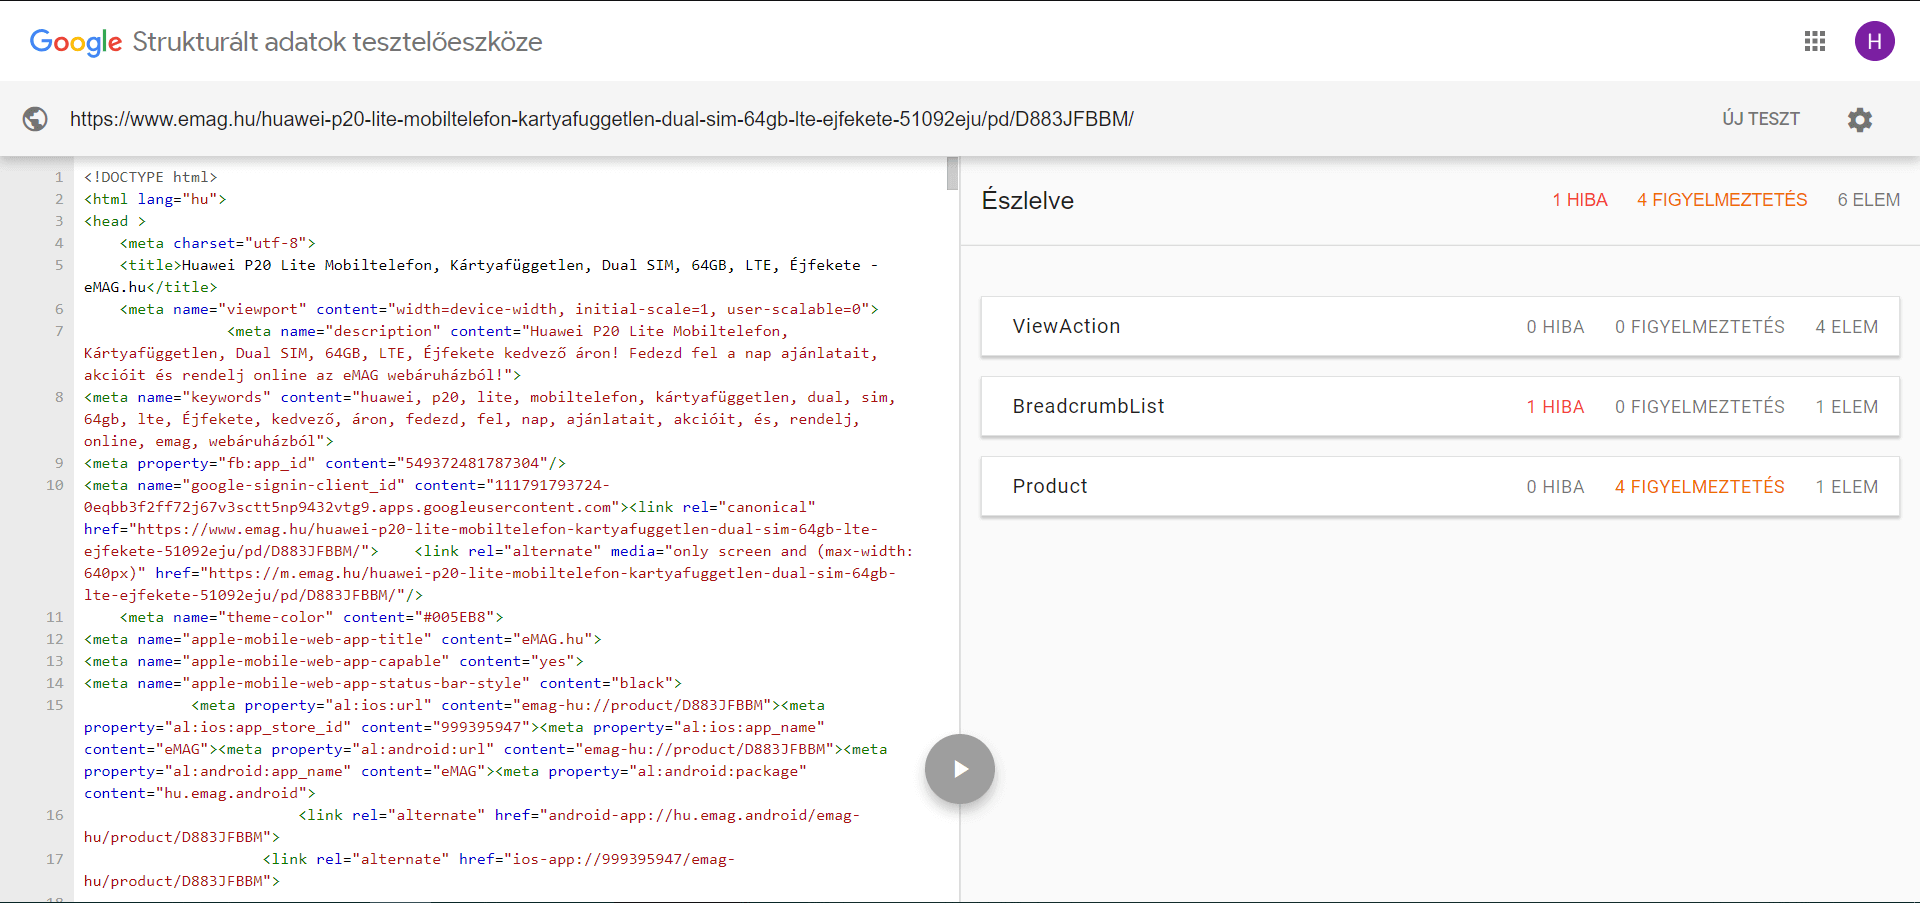Filter by the 1 HIBA summary count
The height and width of the screenshot is (903, 1920).
coord(1580,200)
